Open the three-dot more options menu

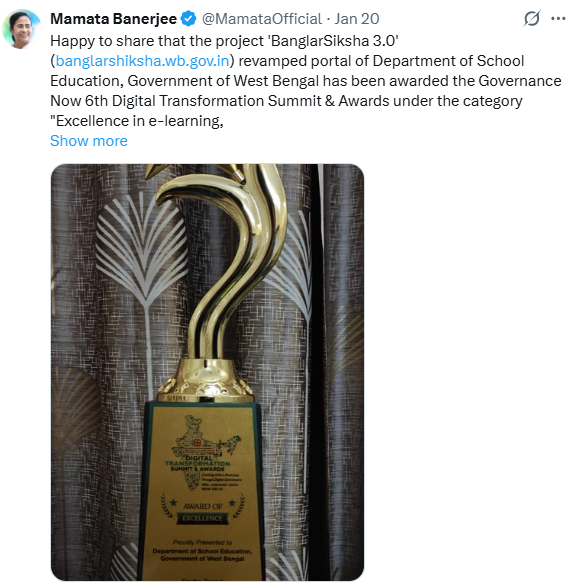click(x=558, y=18)
